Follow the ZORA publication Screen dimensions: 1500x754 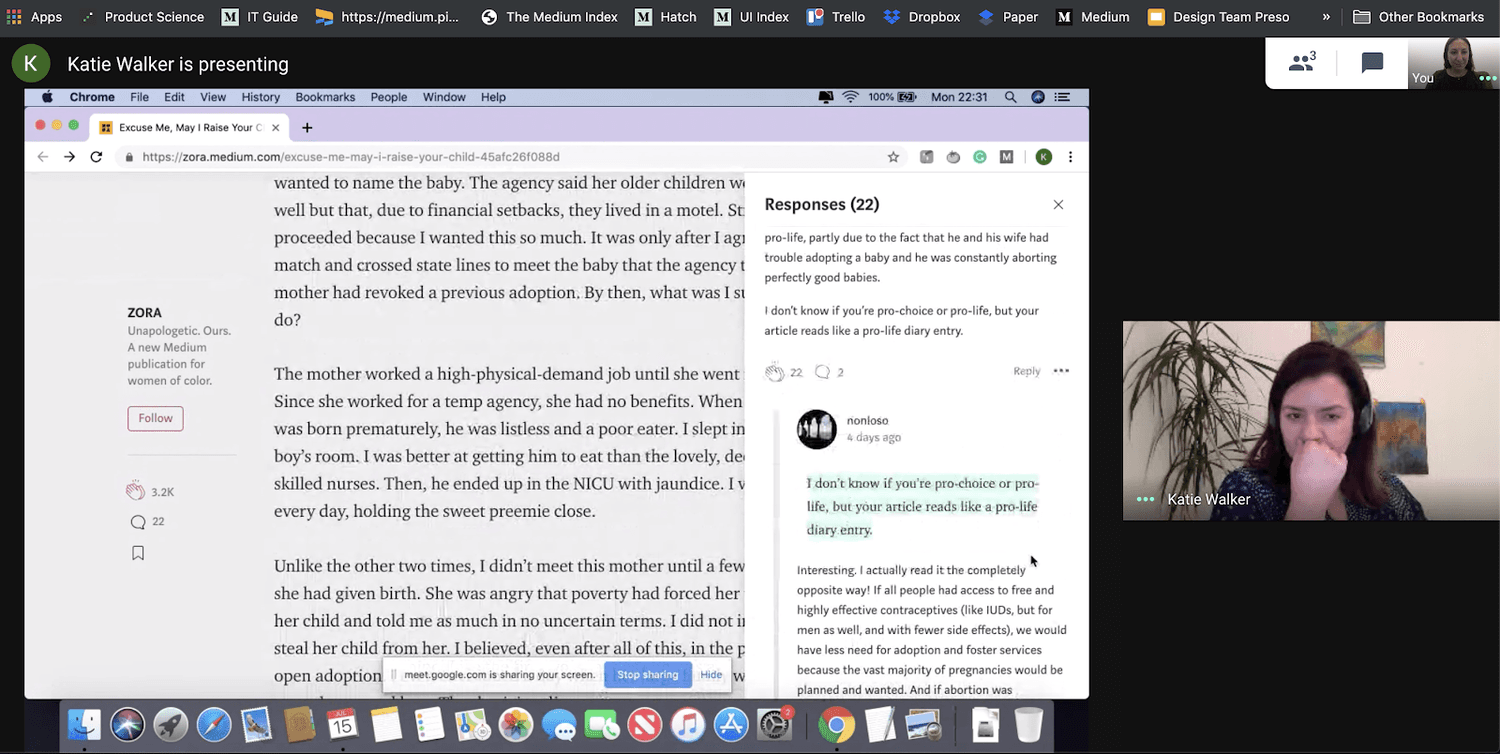click(155, 418)
